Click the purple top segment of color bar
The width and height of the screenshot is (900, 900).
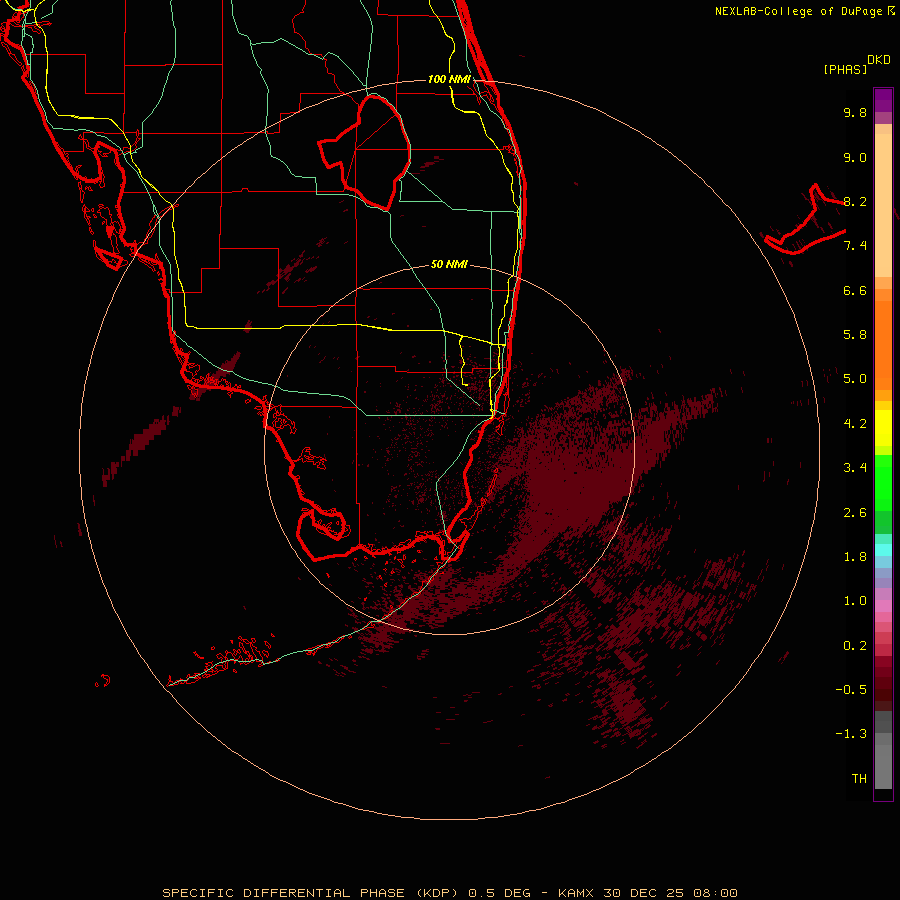tap(883, 100)
